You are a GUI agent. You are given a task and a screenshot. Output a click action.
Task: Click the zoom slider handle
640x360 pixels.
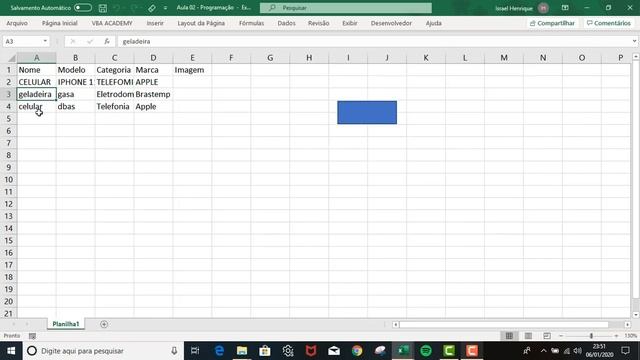(x=591, y=336)
